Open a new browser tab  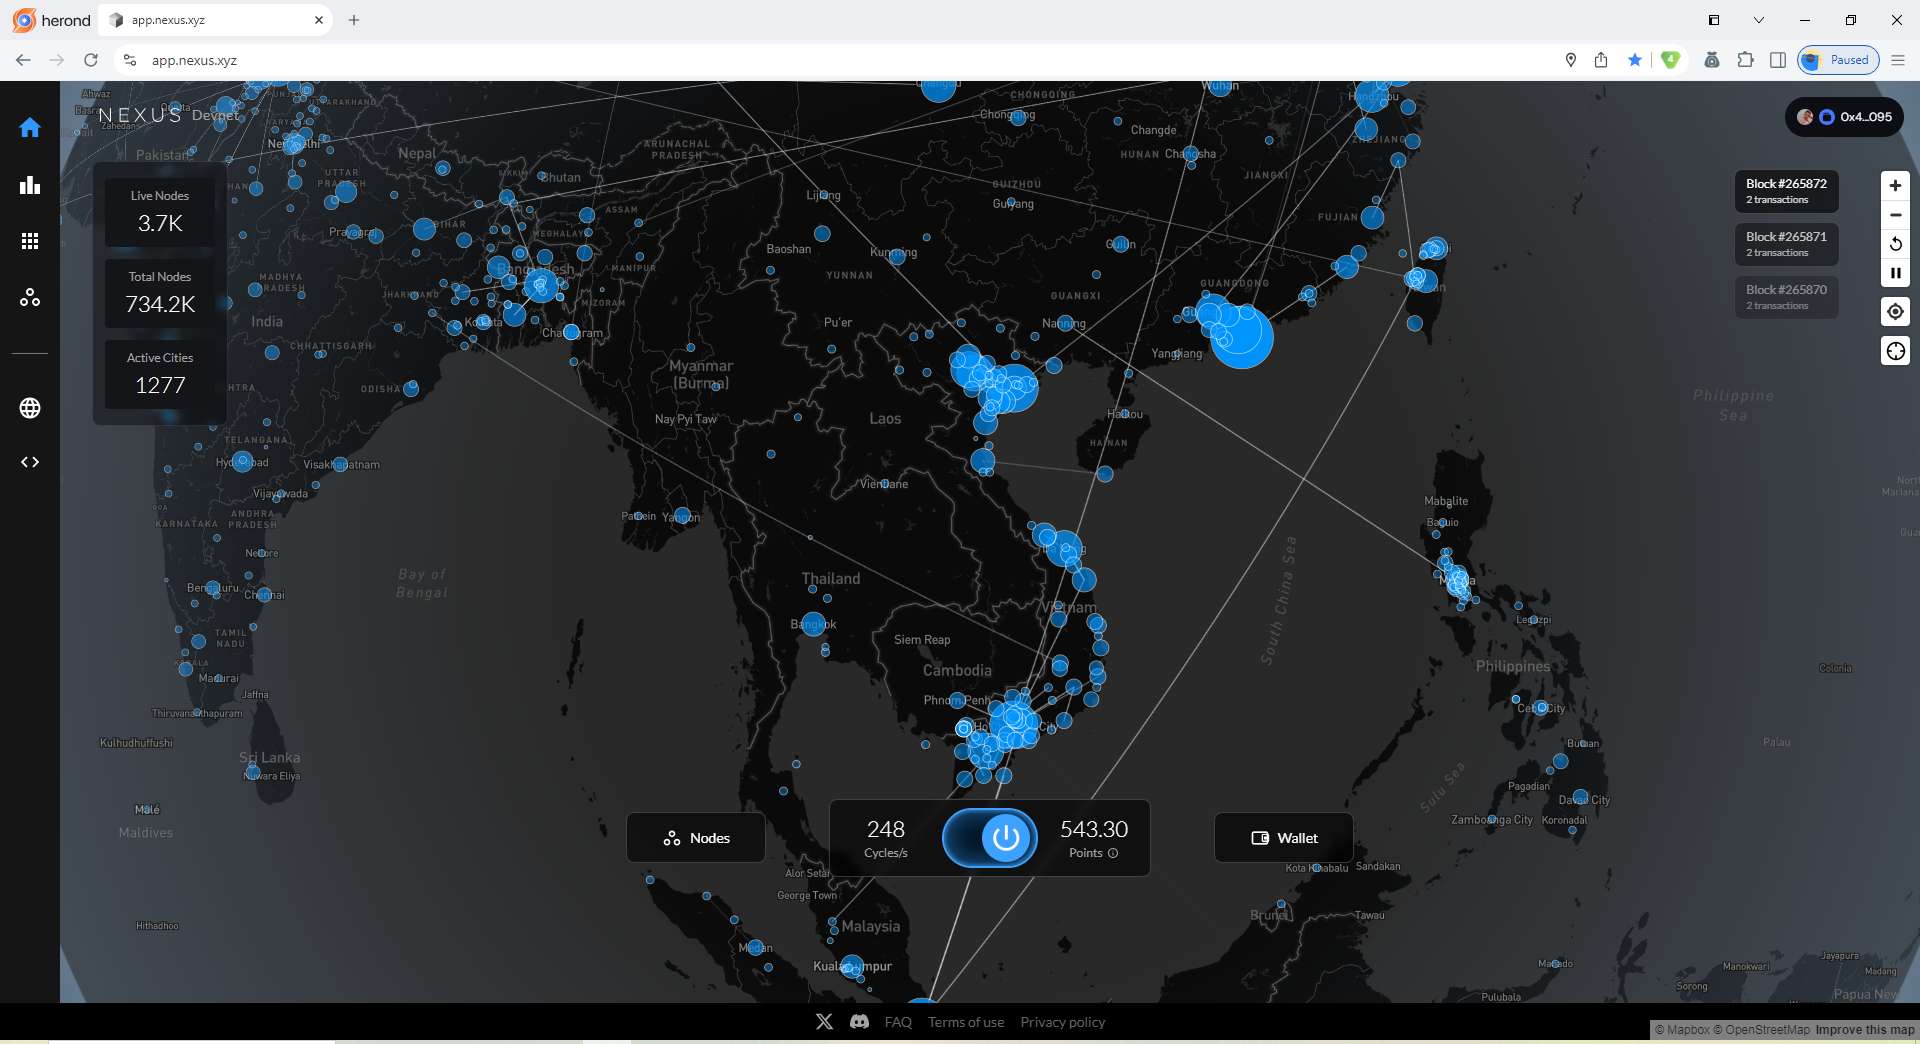click(x=354, y=20)
